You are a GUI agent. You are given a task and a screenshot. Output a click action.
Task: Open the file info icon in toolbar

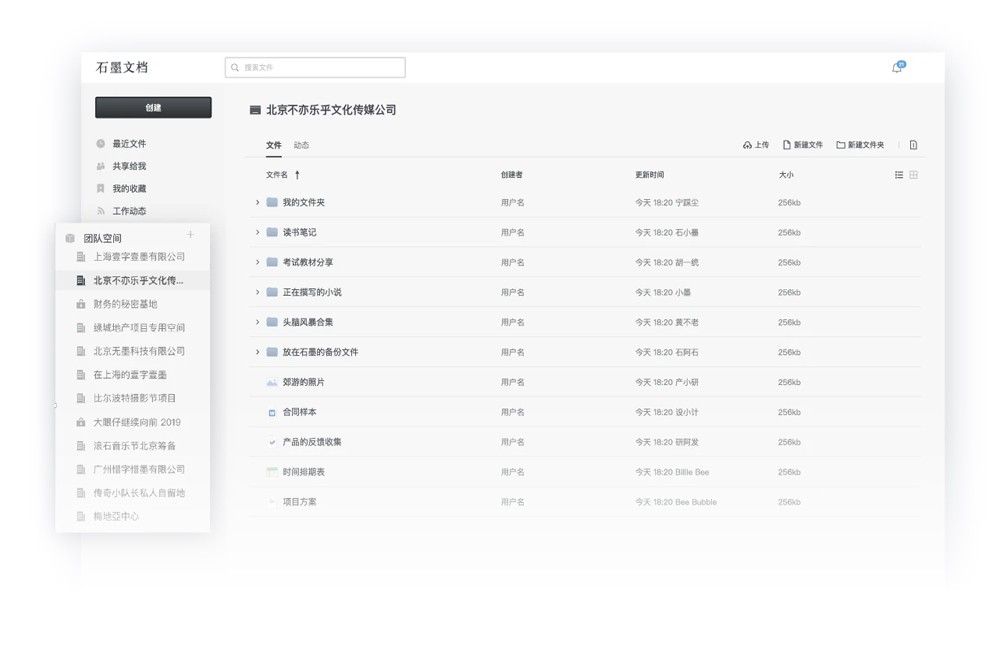point(913,145)
